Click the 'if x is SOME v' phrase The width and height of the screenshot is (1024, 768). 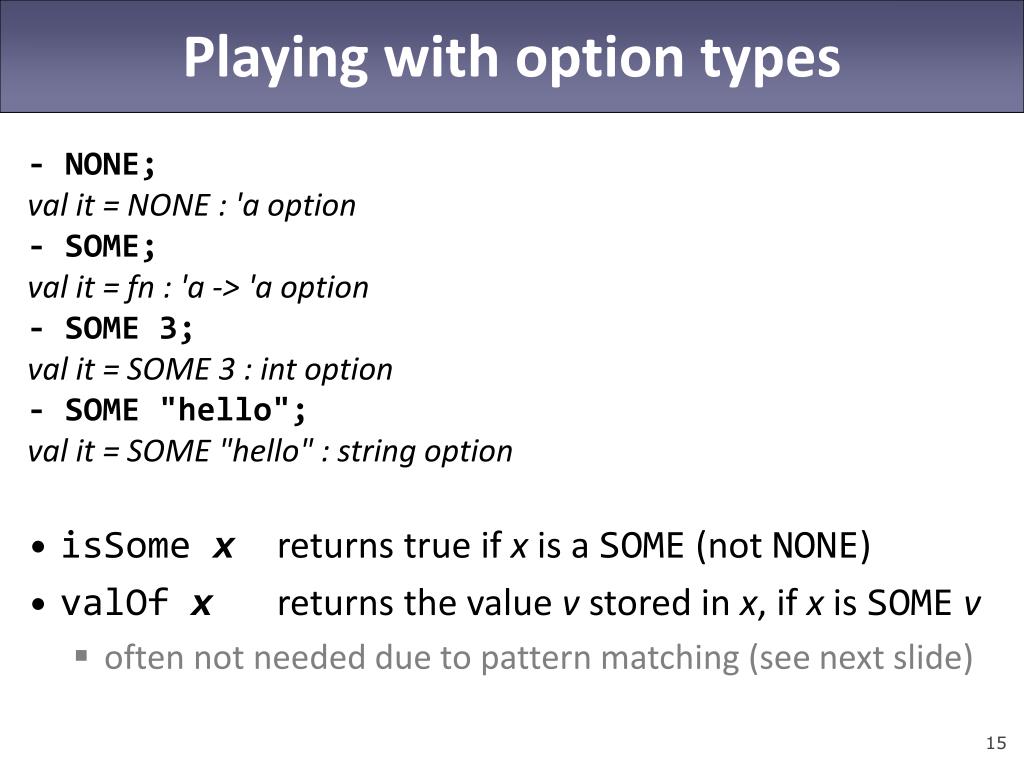878,603
